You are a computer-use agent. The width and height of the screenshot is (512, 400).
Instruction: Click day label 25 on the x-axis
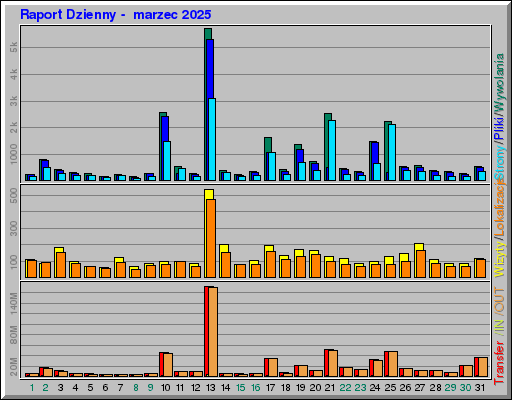390,388
